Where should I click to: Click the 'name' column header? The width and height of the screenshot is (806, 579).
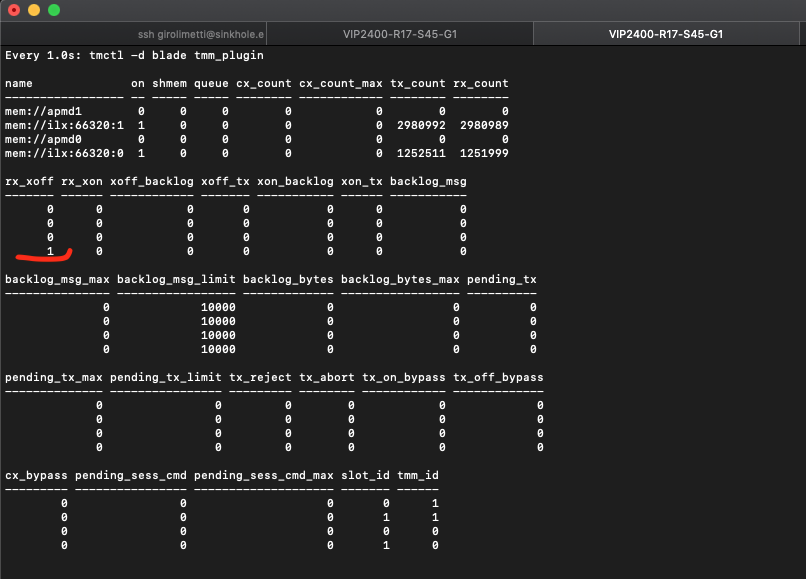pos(19,83)
